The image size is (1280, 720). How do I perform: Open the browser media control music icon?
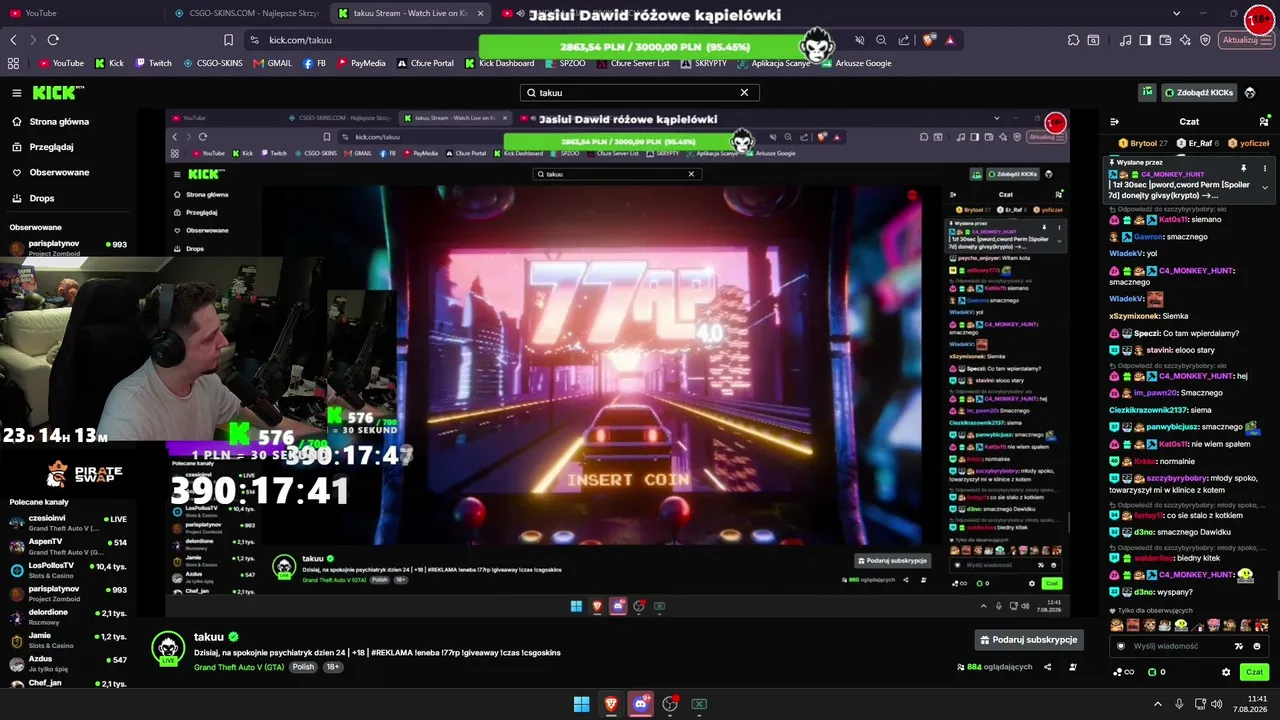(x=1126, y=40)
